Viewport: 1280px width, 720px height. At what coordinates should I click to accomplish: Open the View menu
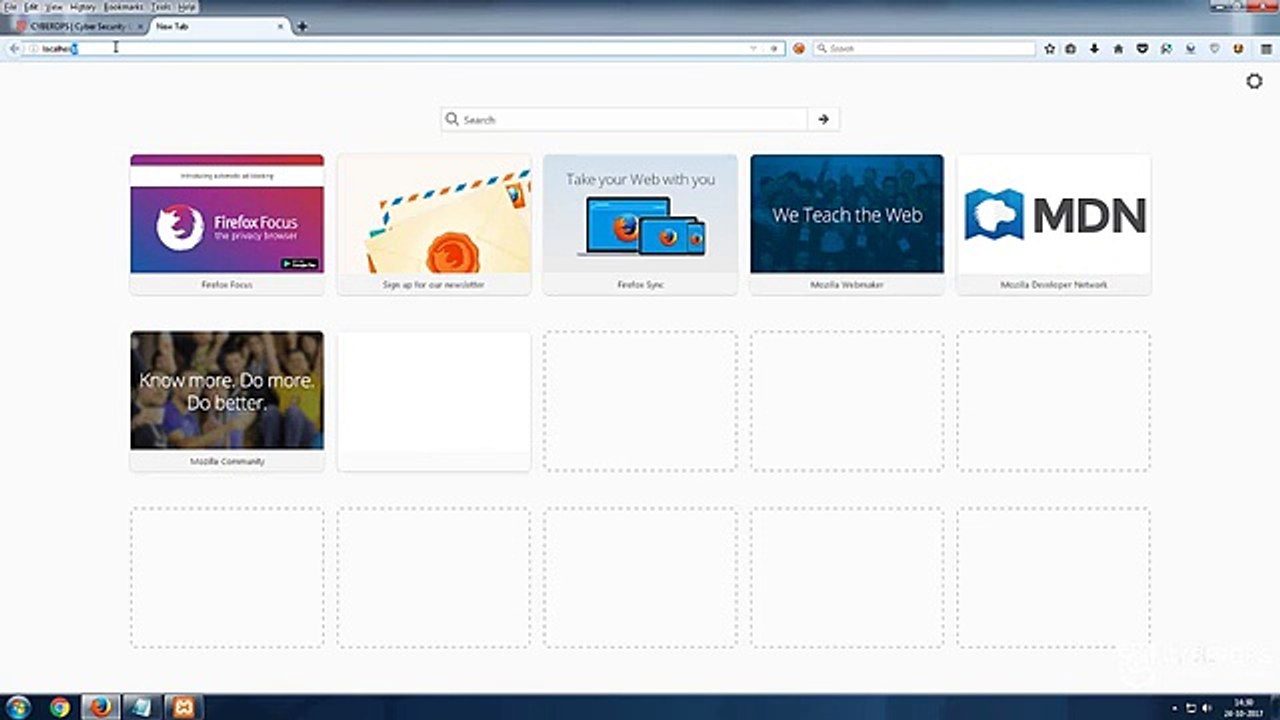56,7
